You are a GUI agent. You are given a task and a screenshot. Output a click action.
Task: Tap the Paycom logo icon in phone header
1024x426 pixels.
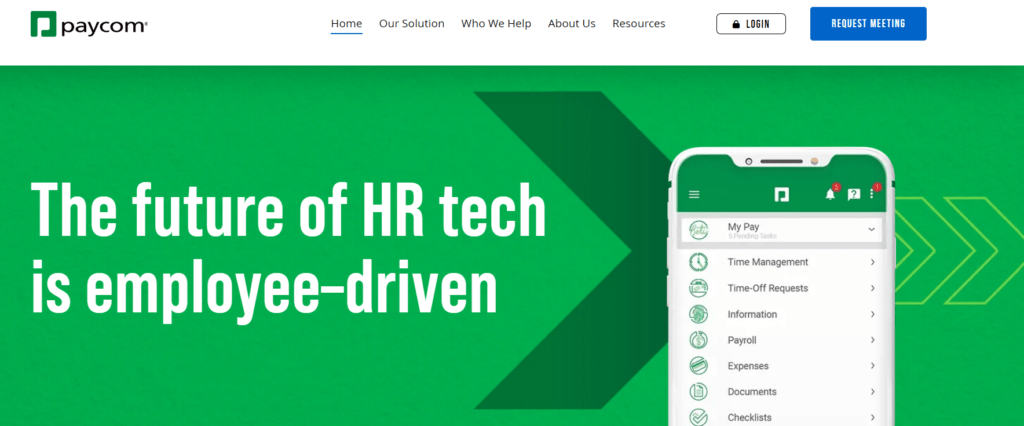pos(782,195)
